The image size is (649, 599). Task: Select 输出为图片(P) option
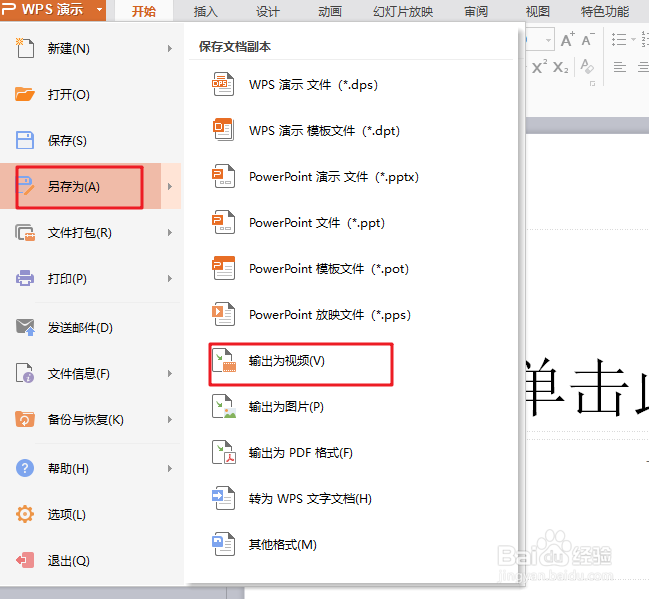(286, 407)
